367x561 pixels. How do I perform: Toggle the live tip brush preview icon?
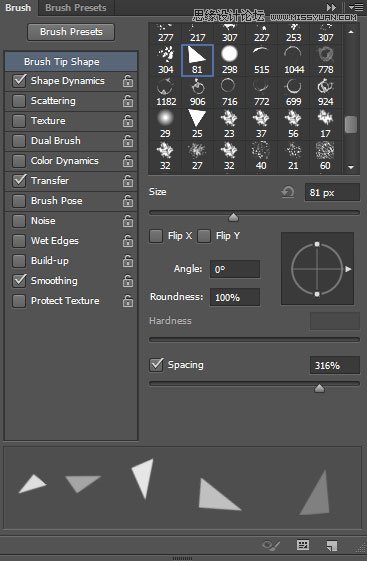271,546
